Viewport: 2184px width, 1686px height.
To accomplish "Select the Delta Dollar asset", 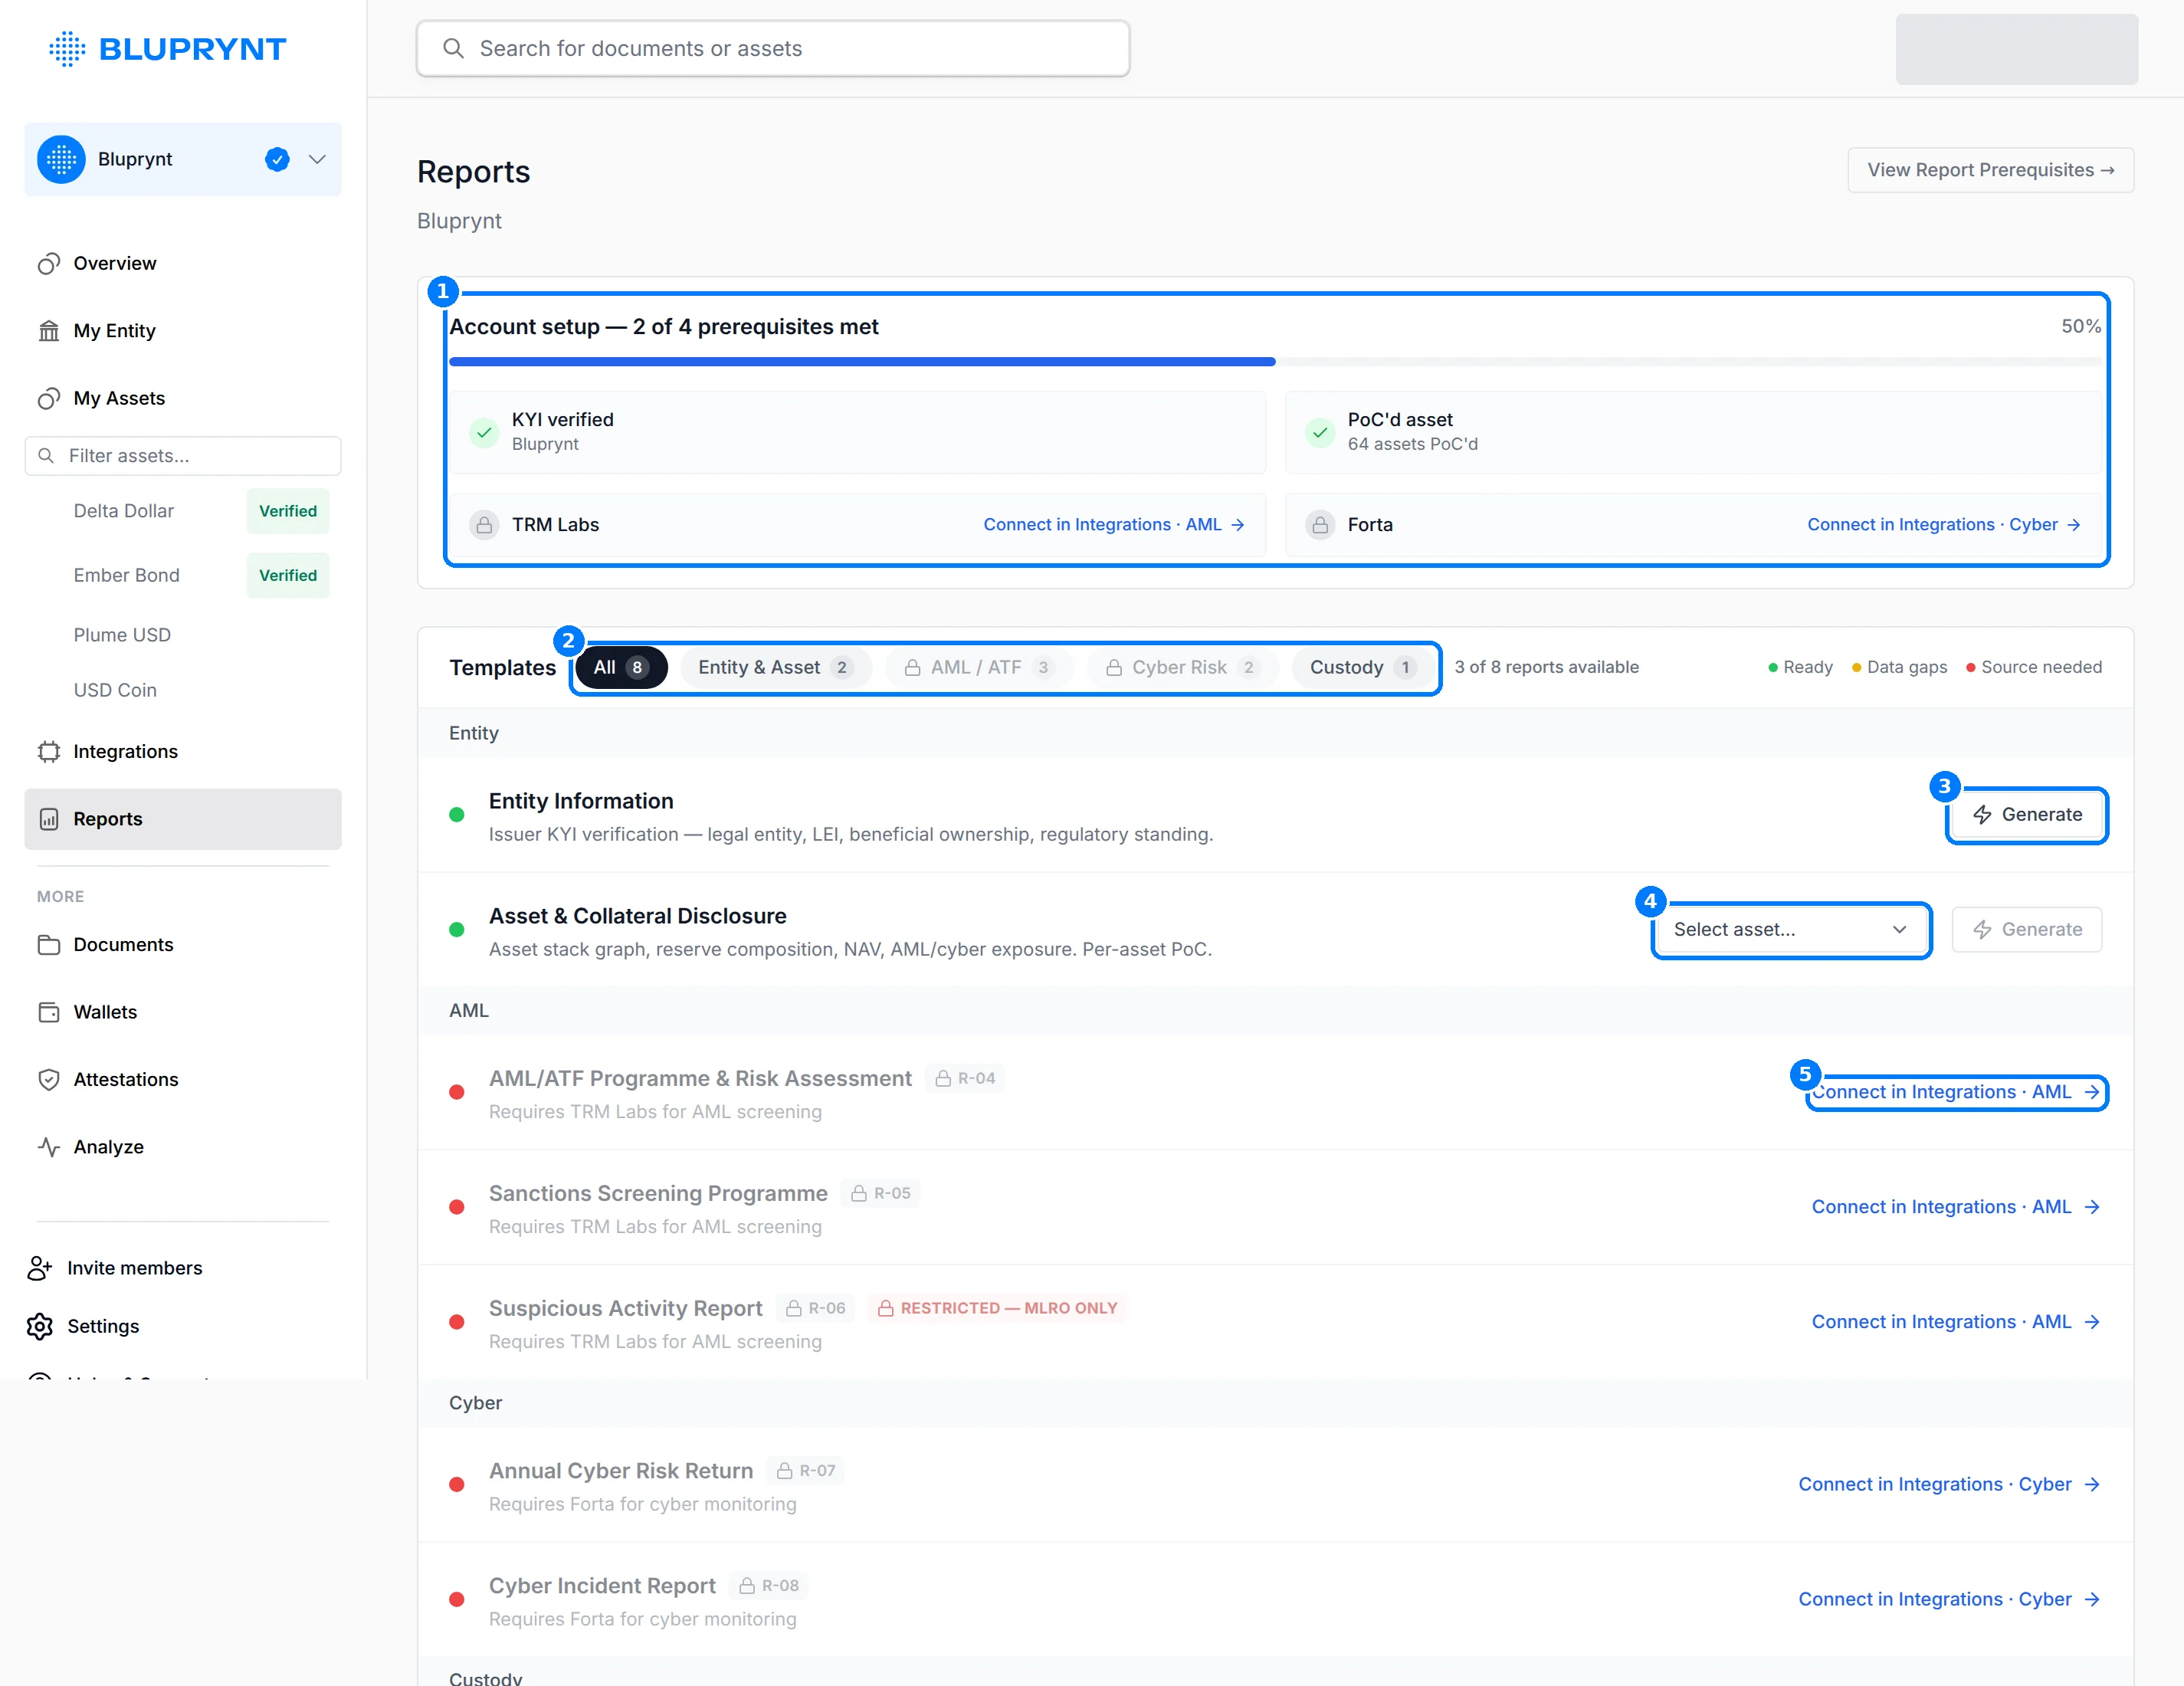I will 124,511.
